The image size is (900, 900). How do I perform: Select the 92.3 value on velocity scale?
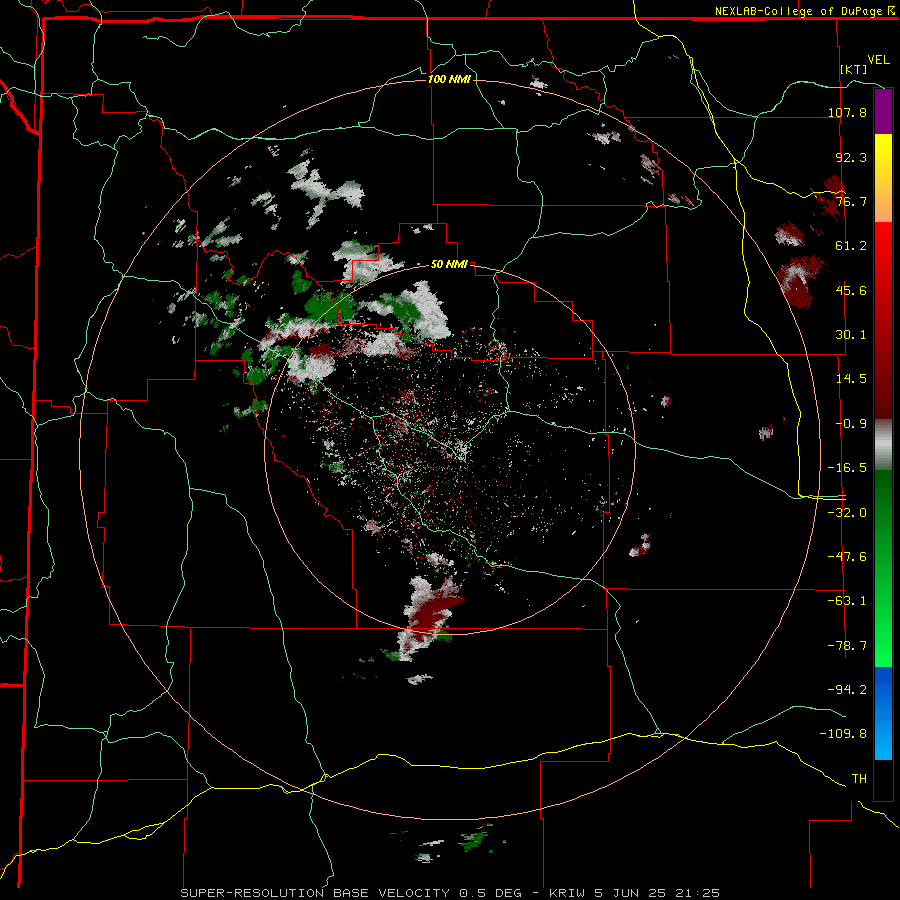pyautogui.click(x=851, y=157)
